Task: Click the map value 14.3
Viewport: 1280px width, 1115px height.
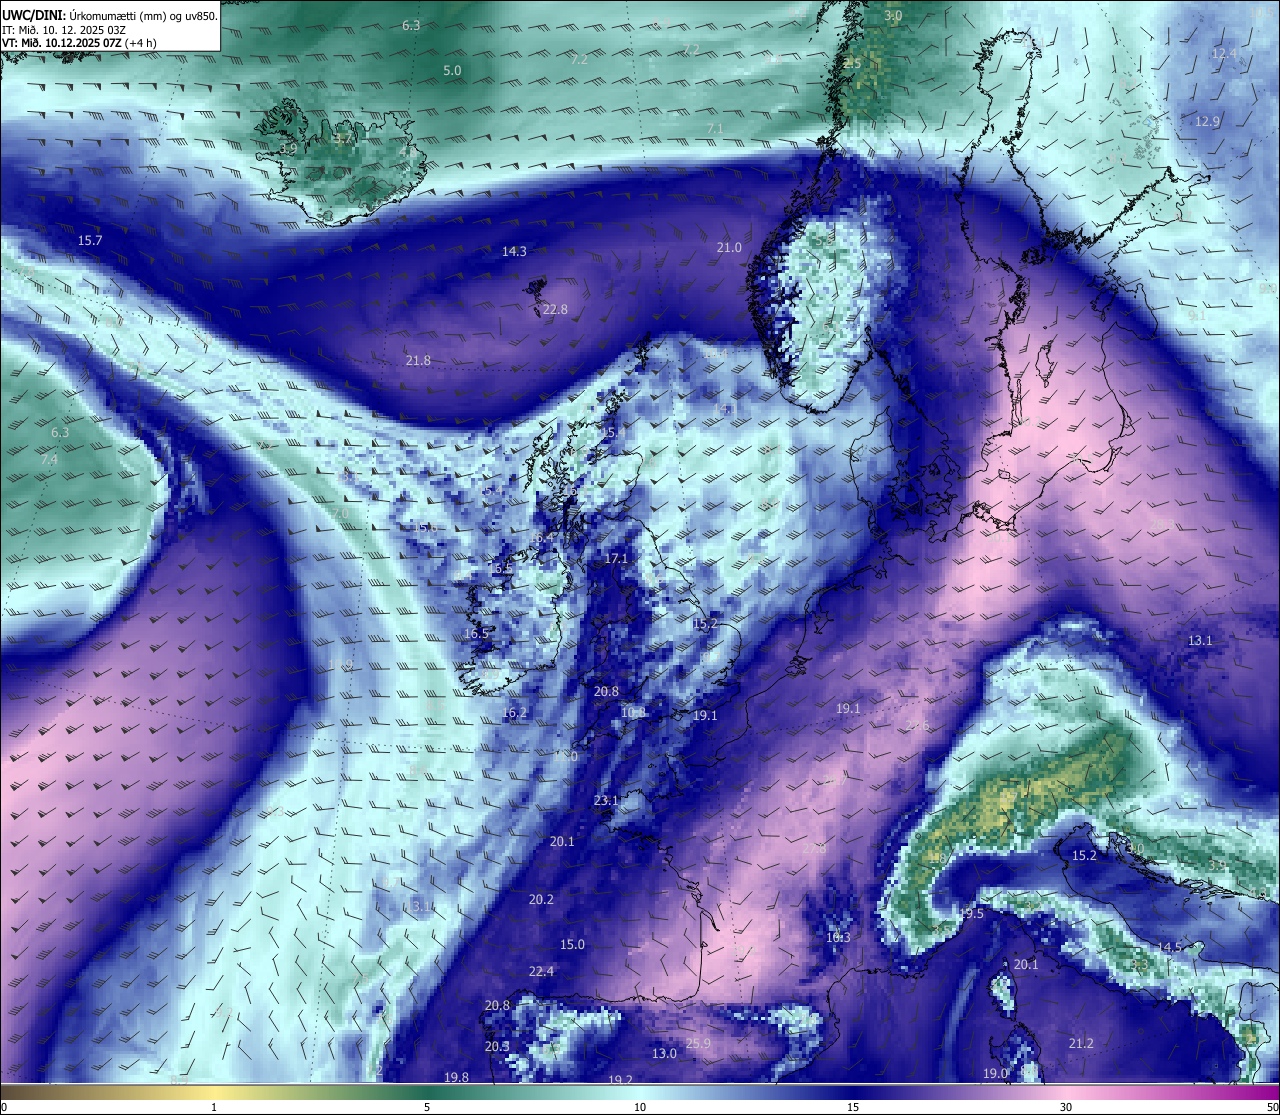Action: tap(514, 252)
